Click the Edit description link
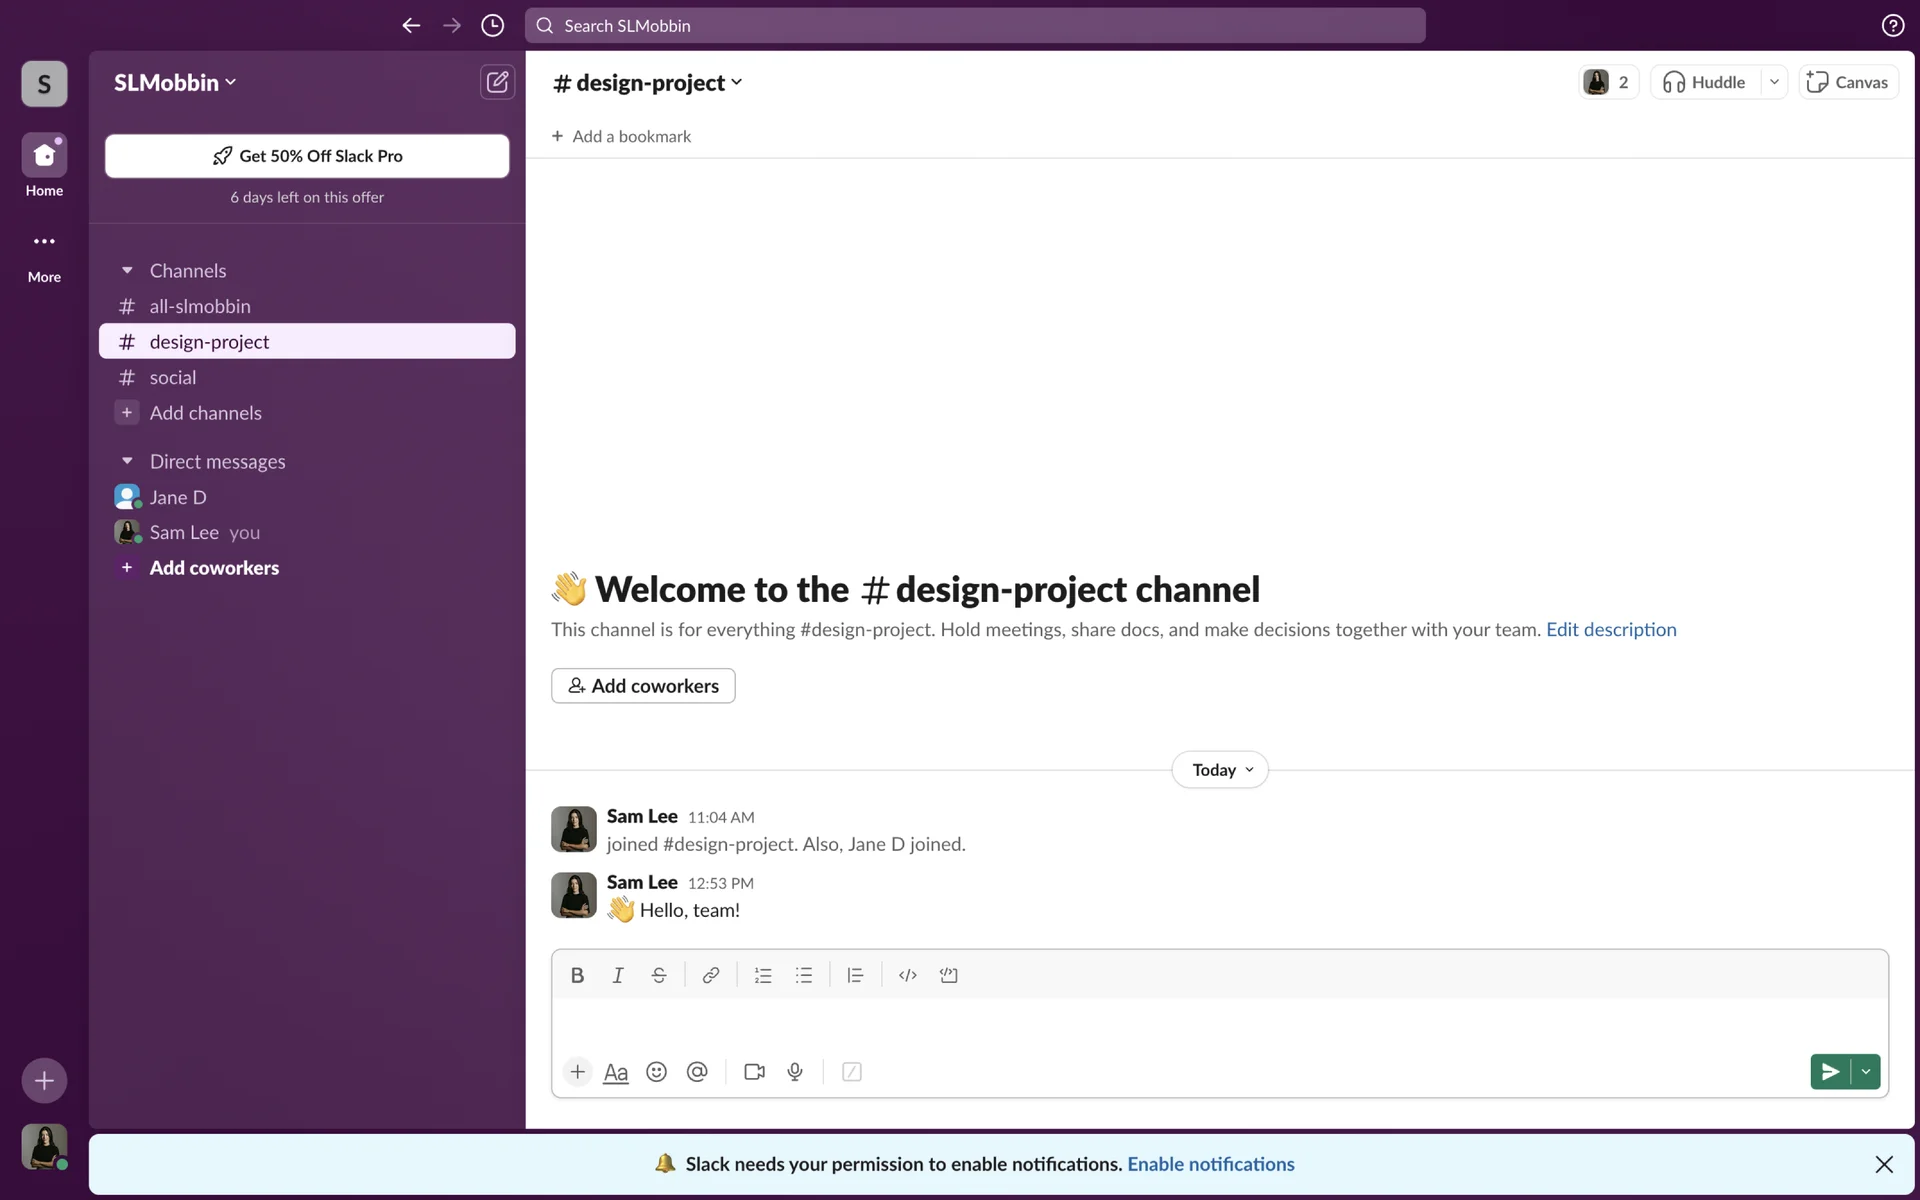 (x=1611, y=629)
